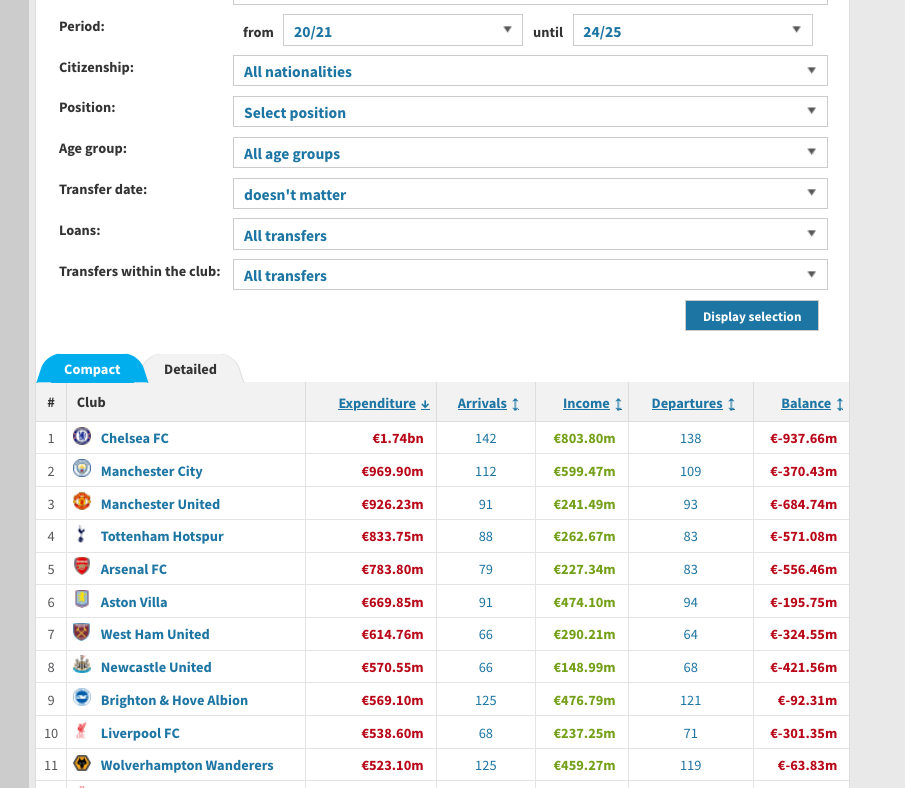
Task: Click Aston Villa's 94 departures count
Action: [690, 603]
